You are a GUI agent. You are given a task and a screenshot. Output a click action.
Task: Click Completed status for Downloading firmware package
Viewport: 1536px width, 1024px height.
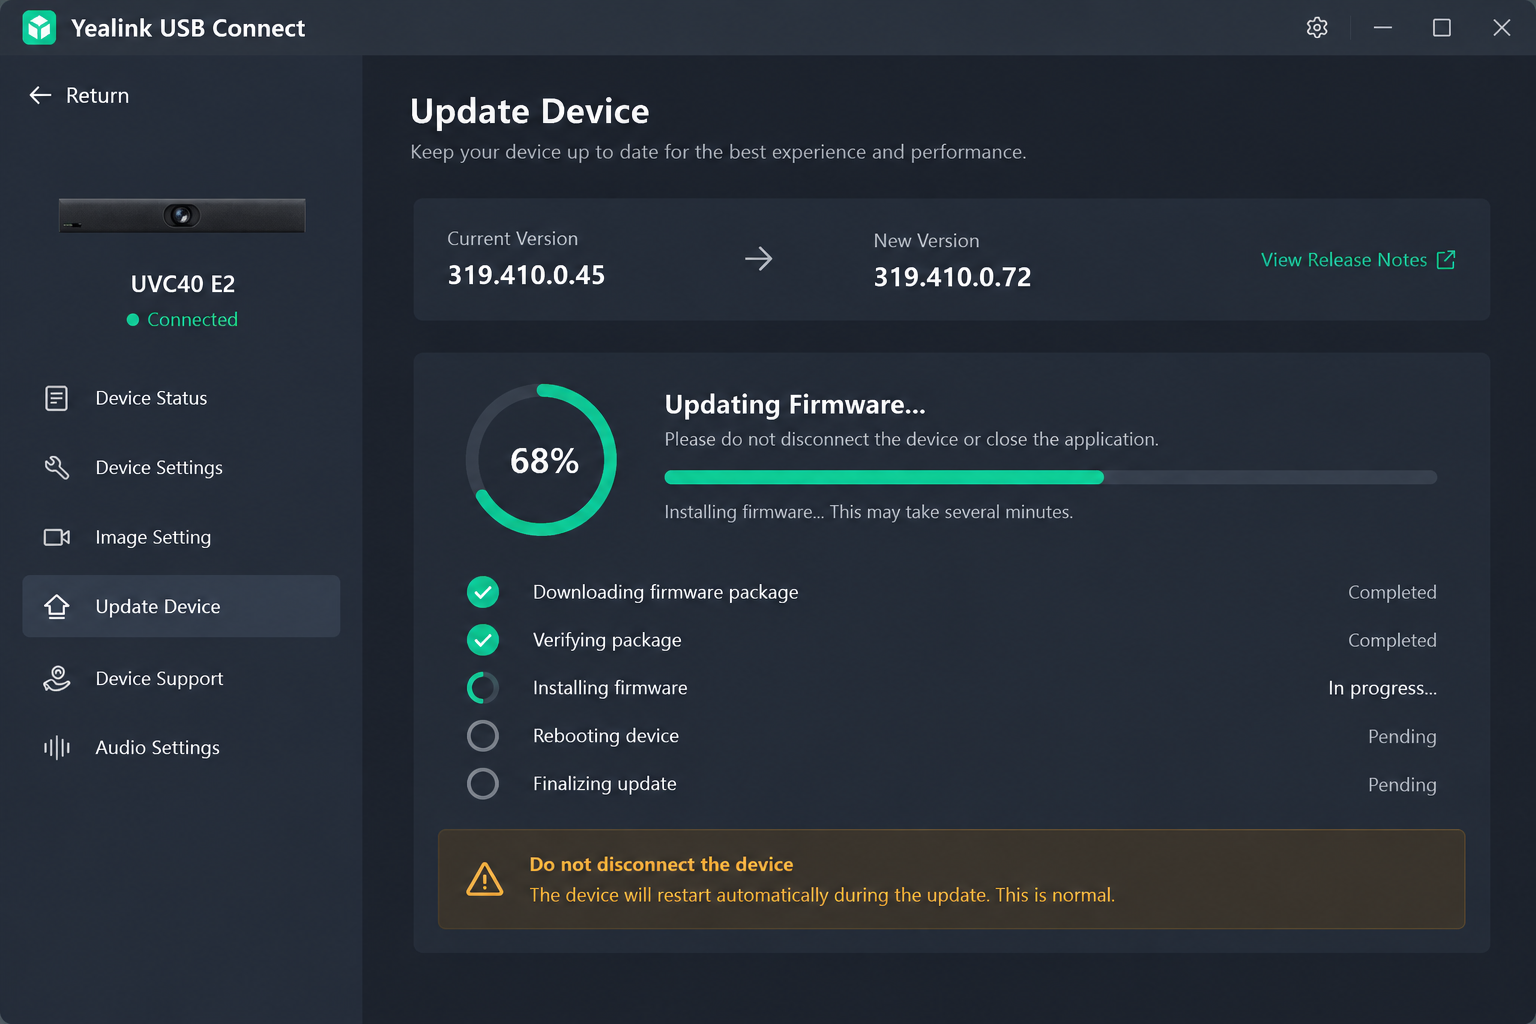point(1392,592)
